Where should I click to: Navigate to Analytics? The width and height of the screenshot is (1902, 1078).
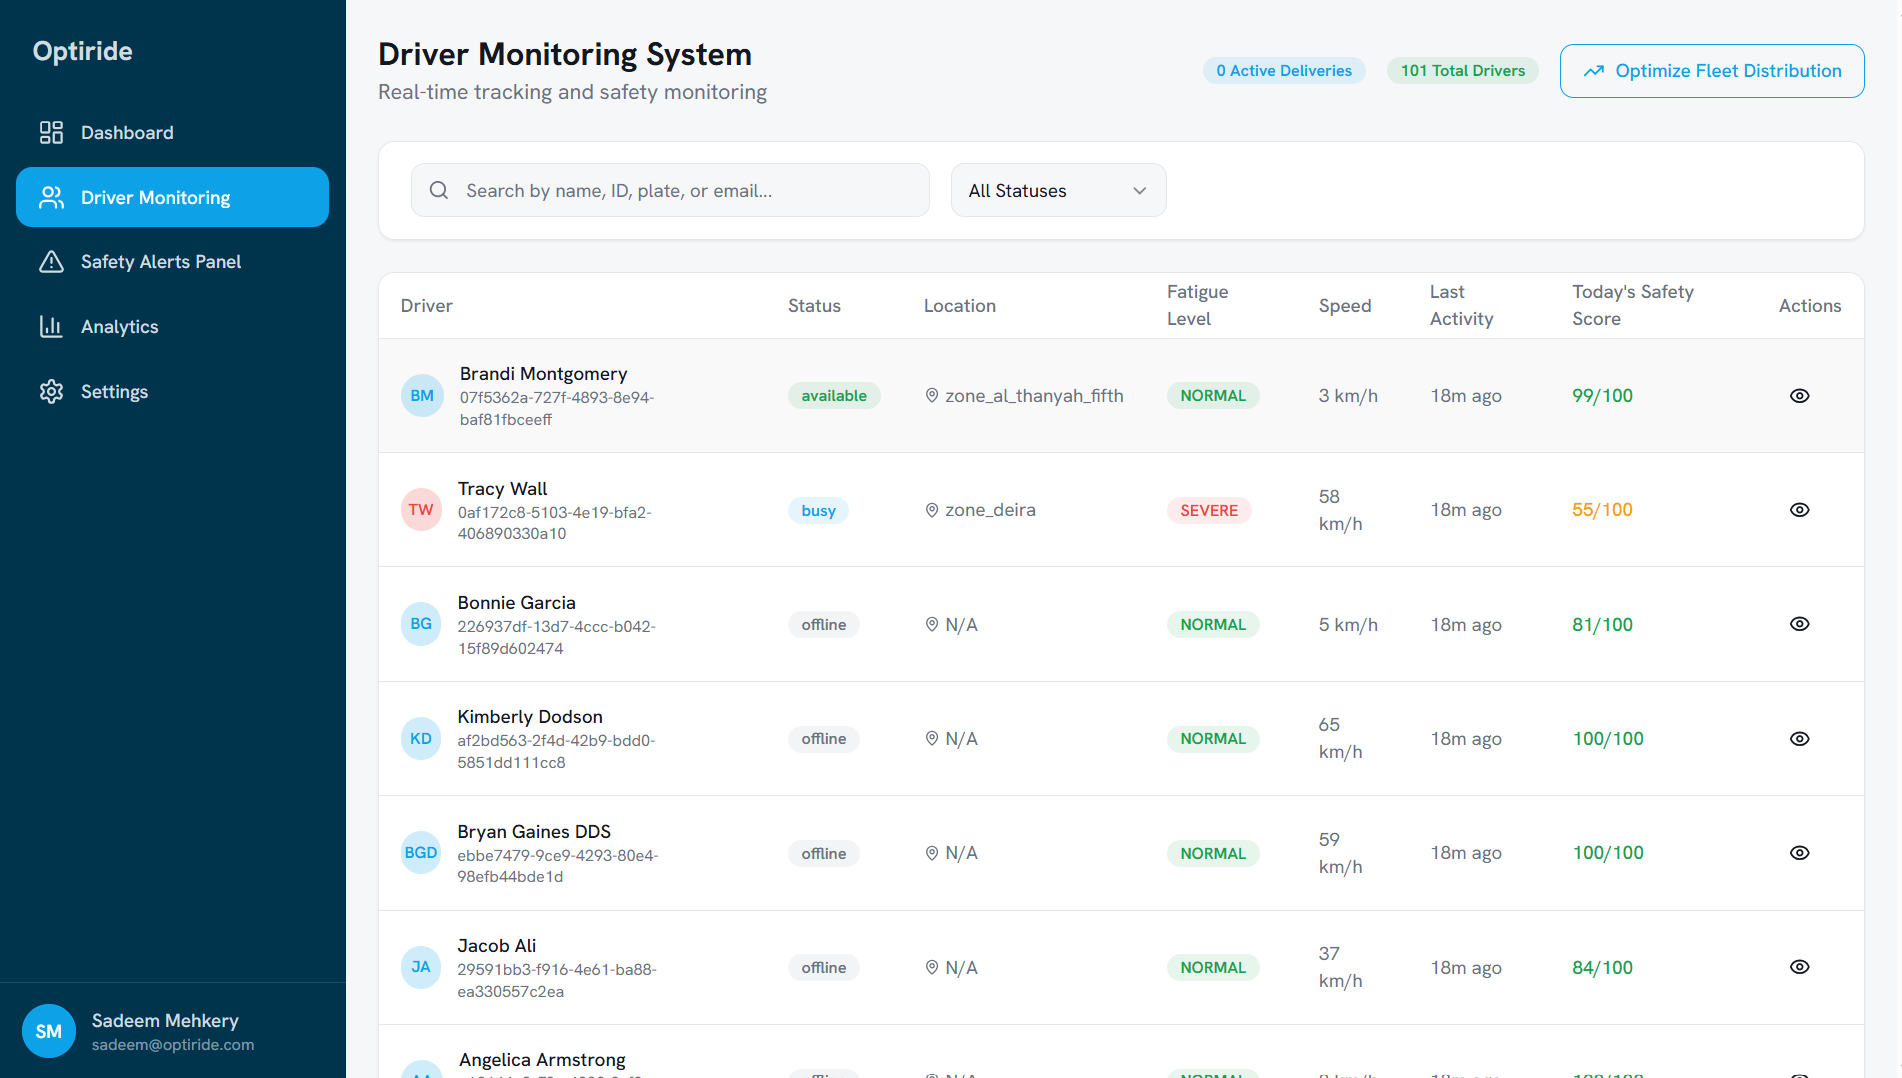tap(172, 326)
